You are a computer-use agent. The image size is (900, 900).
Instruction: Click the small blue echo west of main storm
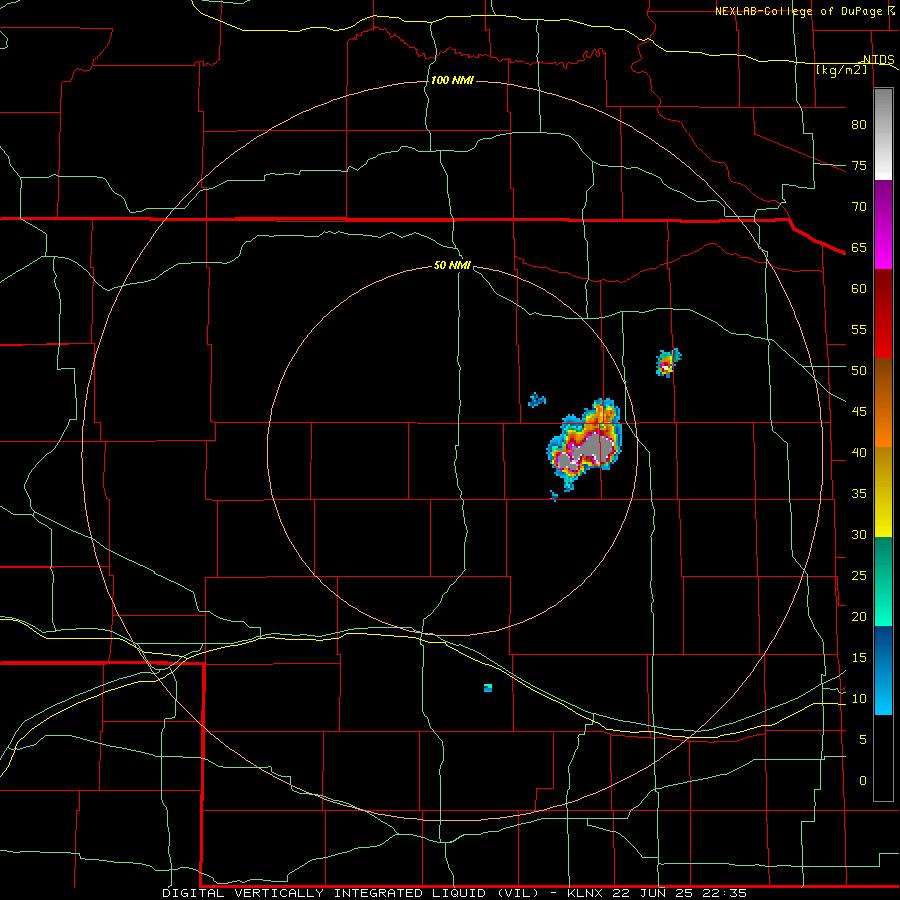[x=537, y=400]
